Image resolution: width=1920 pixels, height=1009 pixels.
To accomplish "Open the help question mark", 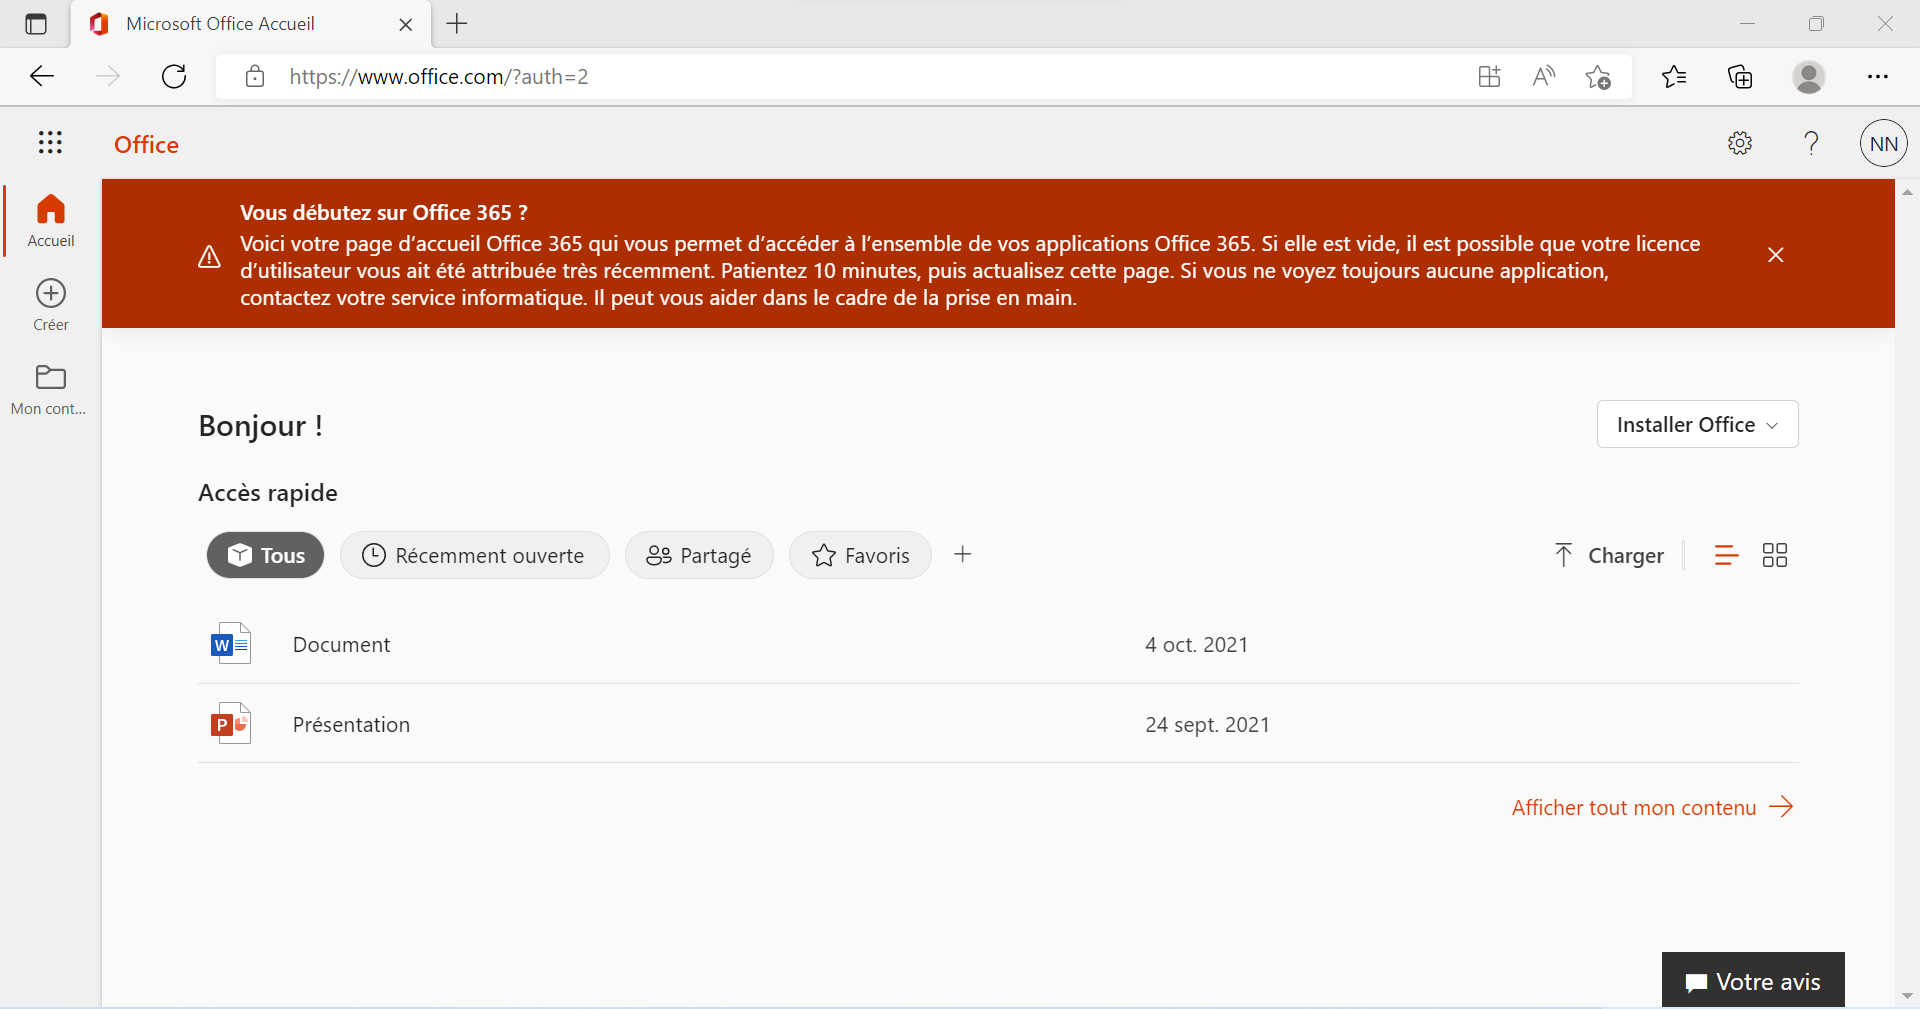I will [x=1811, y=143].
